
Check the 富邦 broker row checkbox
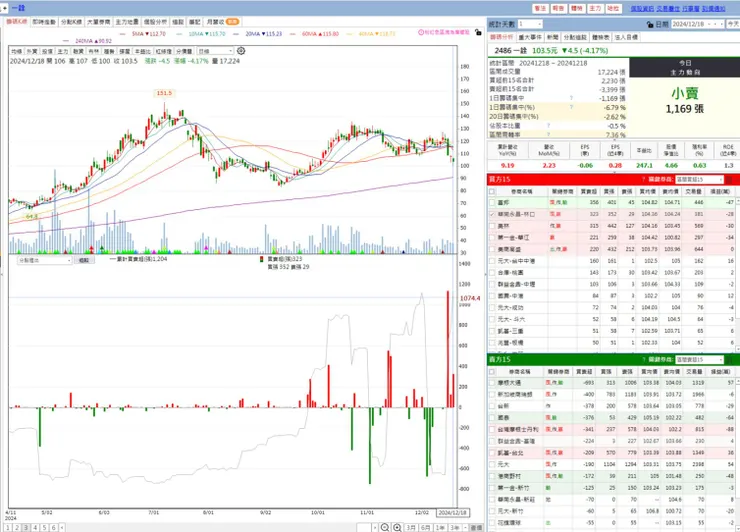[492, 202]
